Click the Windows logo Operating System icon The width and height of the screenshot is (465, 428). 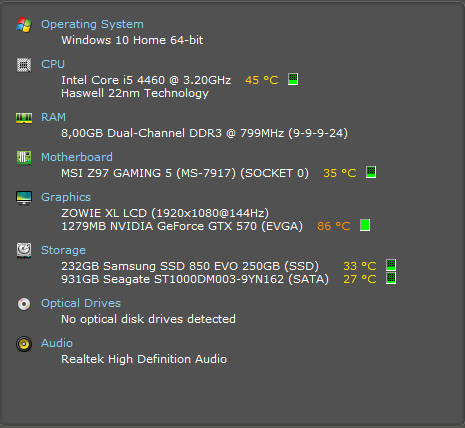point(24,25)
